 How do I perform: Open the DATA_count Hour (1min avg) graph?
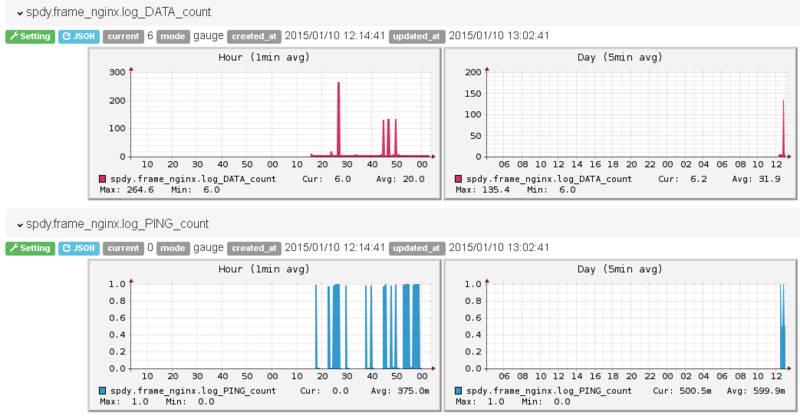click(264, 124)
